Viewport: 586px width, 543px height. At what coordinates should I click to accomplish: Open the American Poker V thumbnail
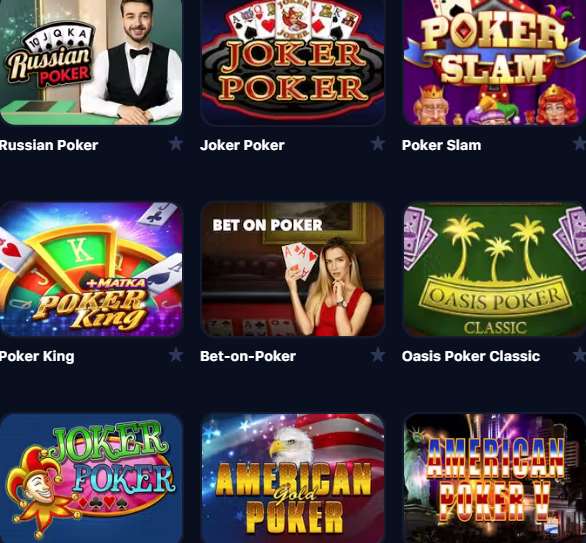coord(494,478)
